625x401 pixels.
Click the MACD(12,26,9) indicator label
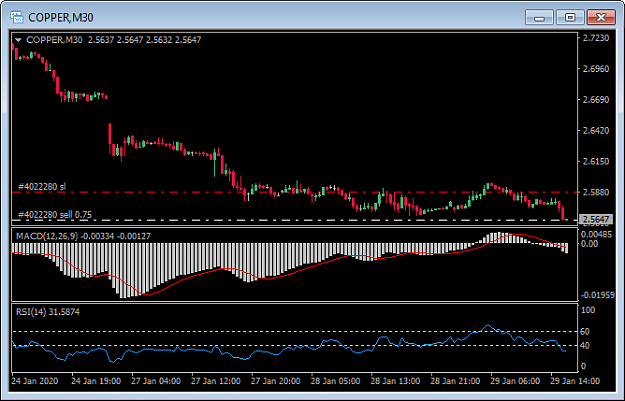(83, 236)
